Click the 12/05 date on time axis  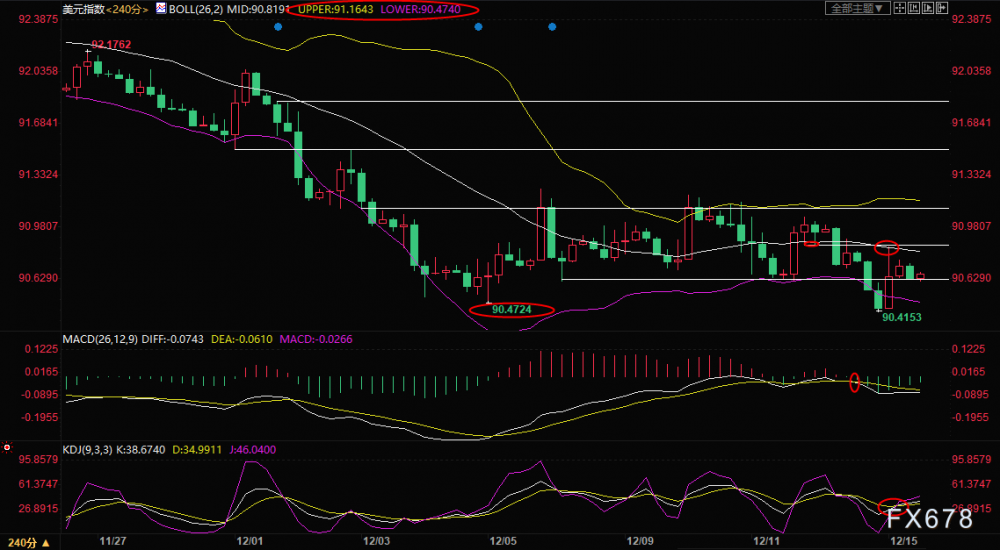pos(503,541)
